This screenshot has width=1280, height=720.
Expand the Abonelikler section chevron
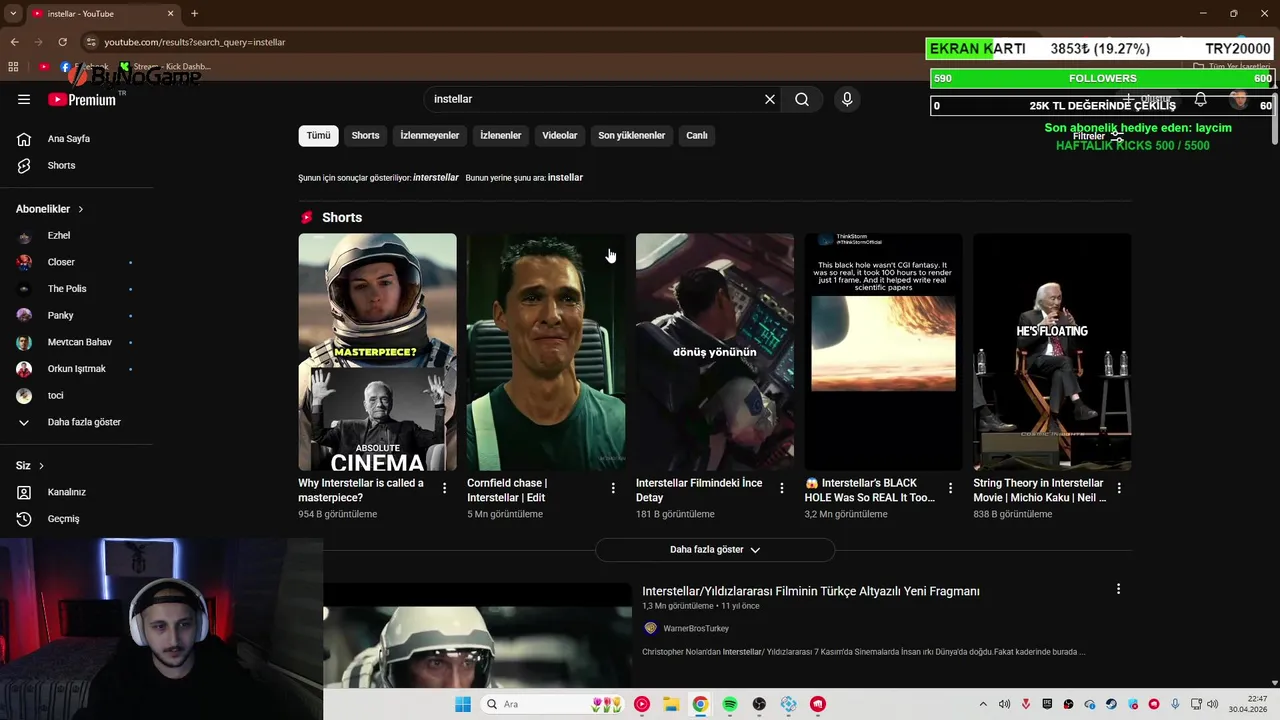81,209
